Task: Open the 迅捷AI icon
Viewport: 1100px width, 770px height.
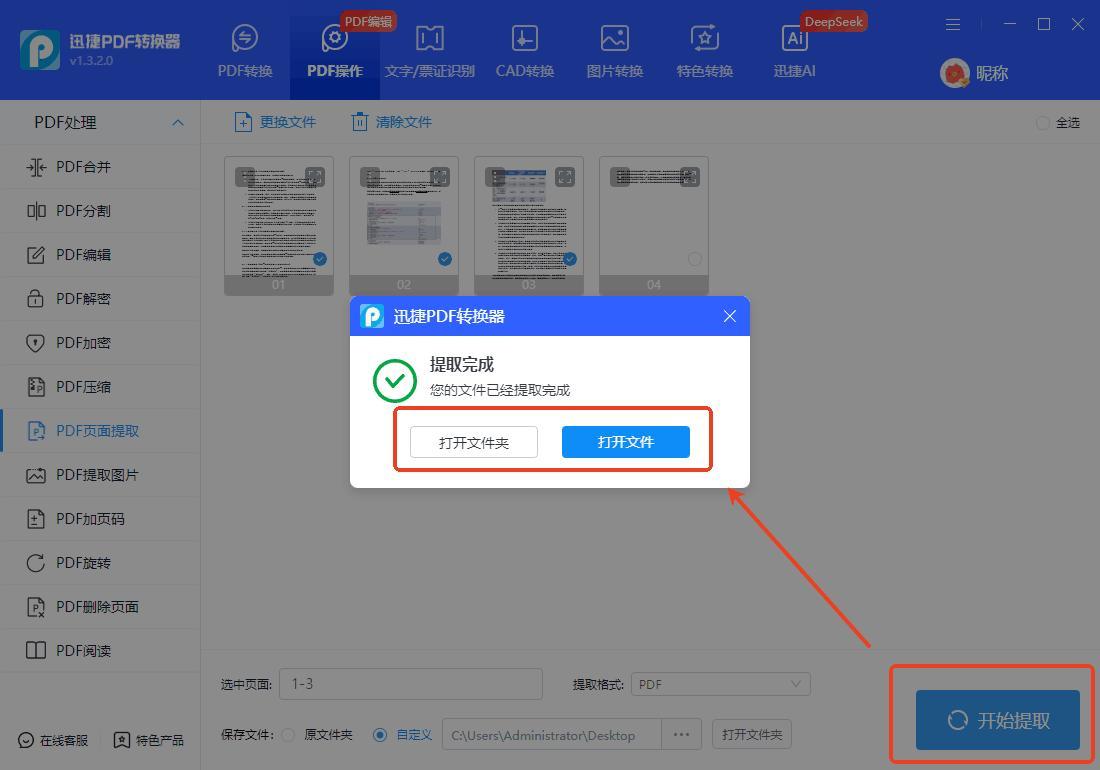Action: tap(794, 40)
